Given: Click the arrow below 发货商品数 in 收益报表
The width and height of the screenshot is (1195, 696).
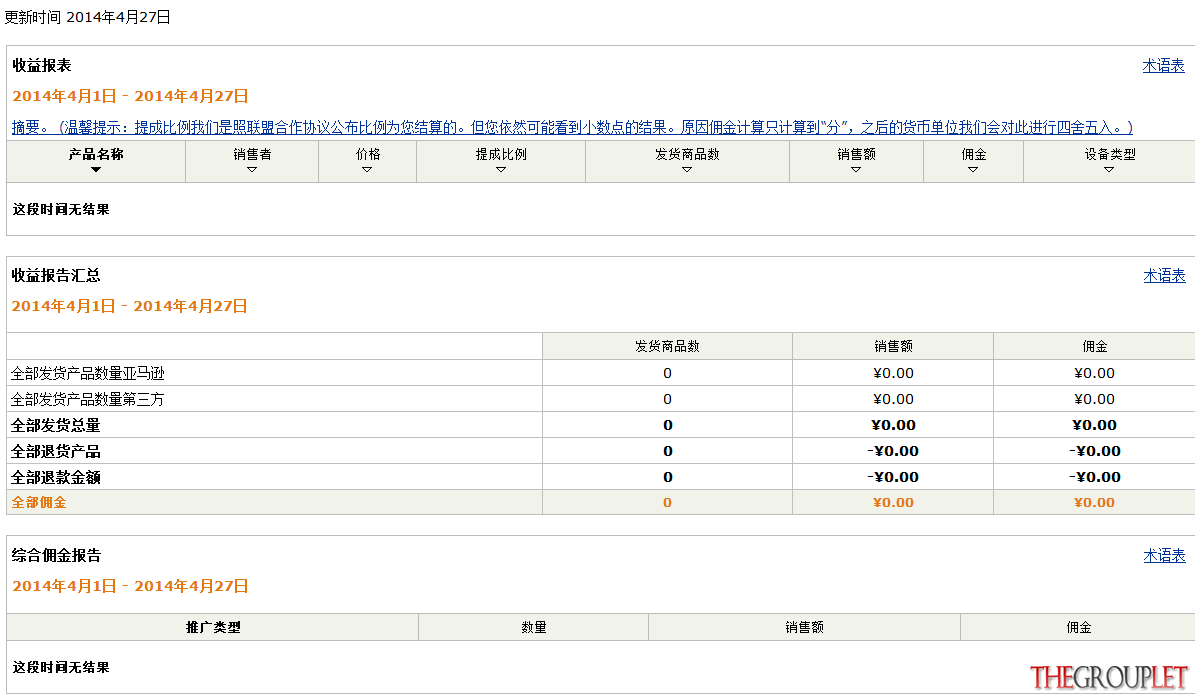Looking at the screenshot, I should point(687,170).
